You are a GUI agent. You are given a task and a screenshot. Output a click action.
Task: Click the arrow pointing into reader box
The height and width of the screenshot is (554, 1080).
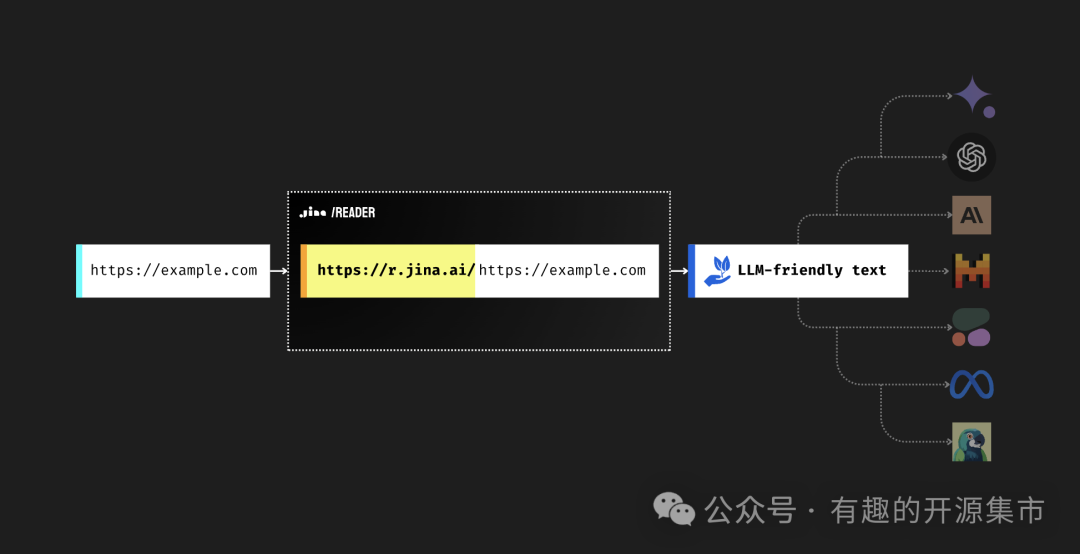tap(279, 271)
